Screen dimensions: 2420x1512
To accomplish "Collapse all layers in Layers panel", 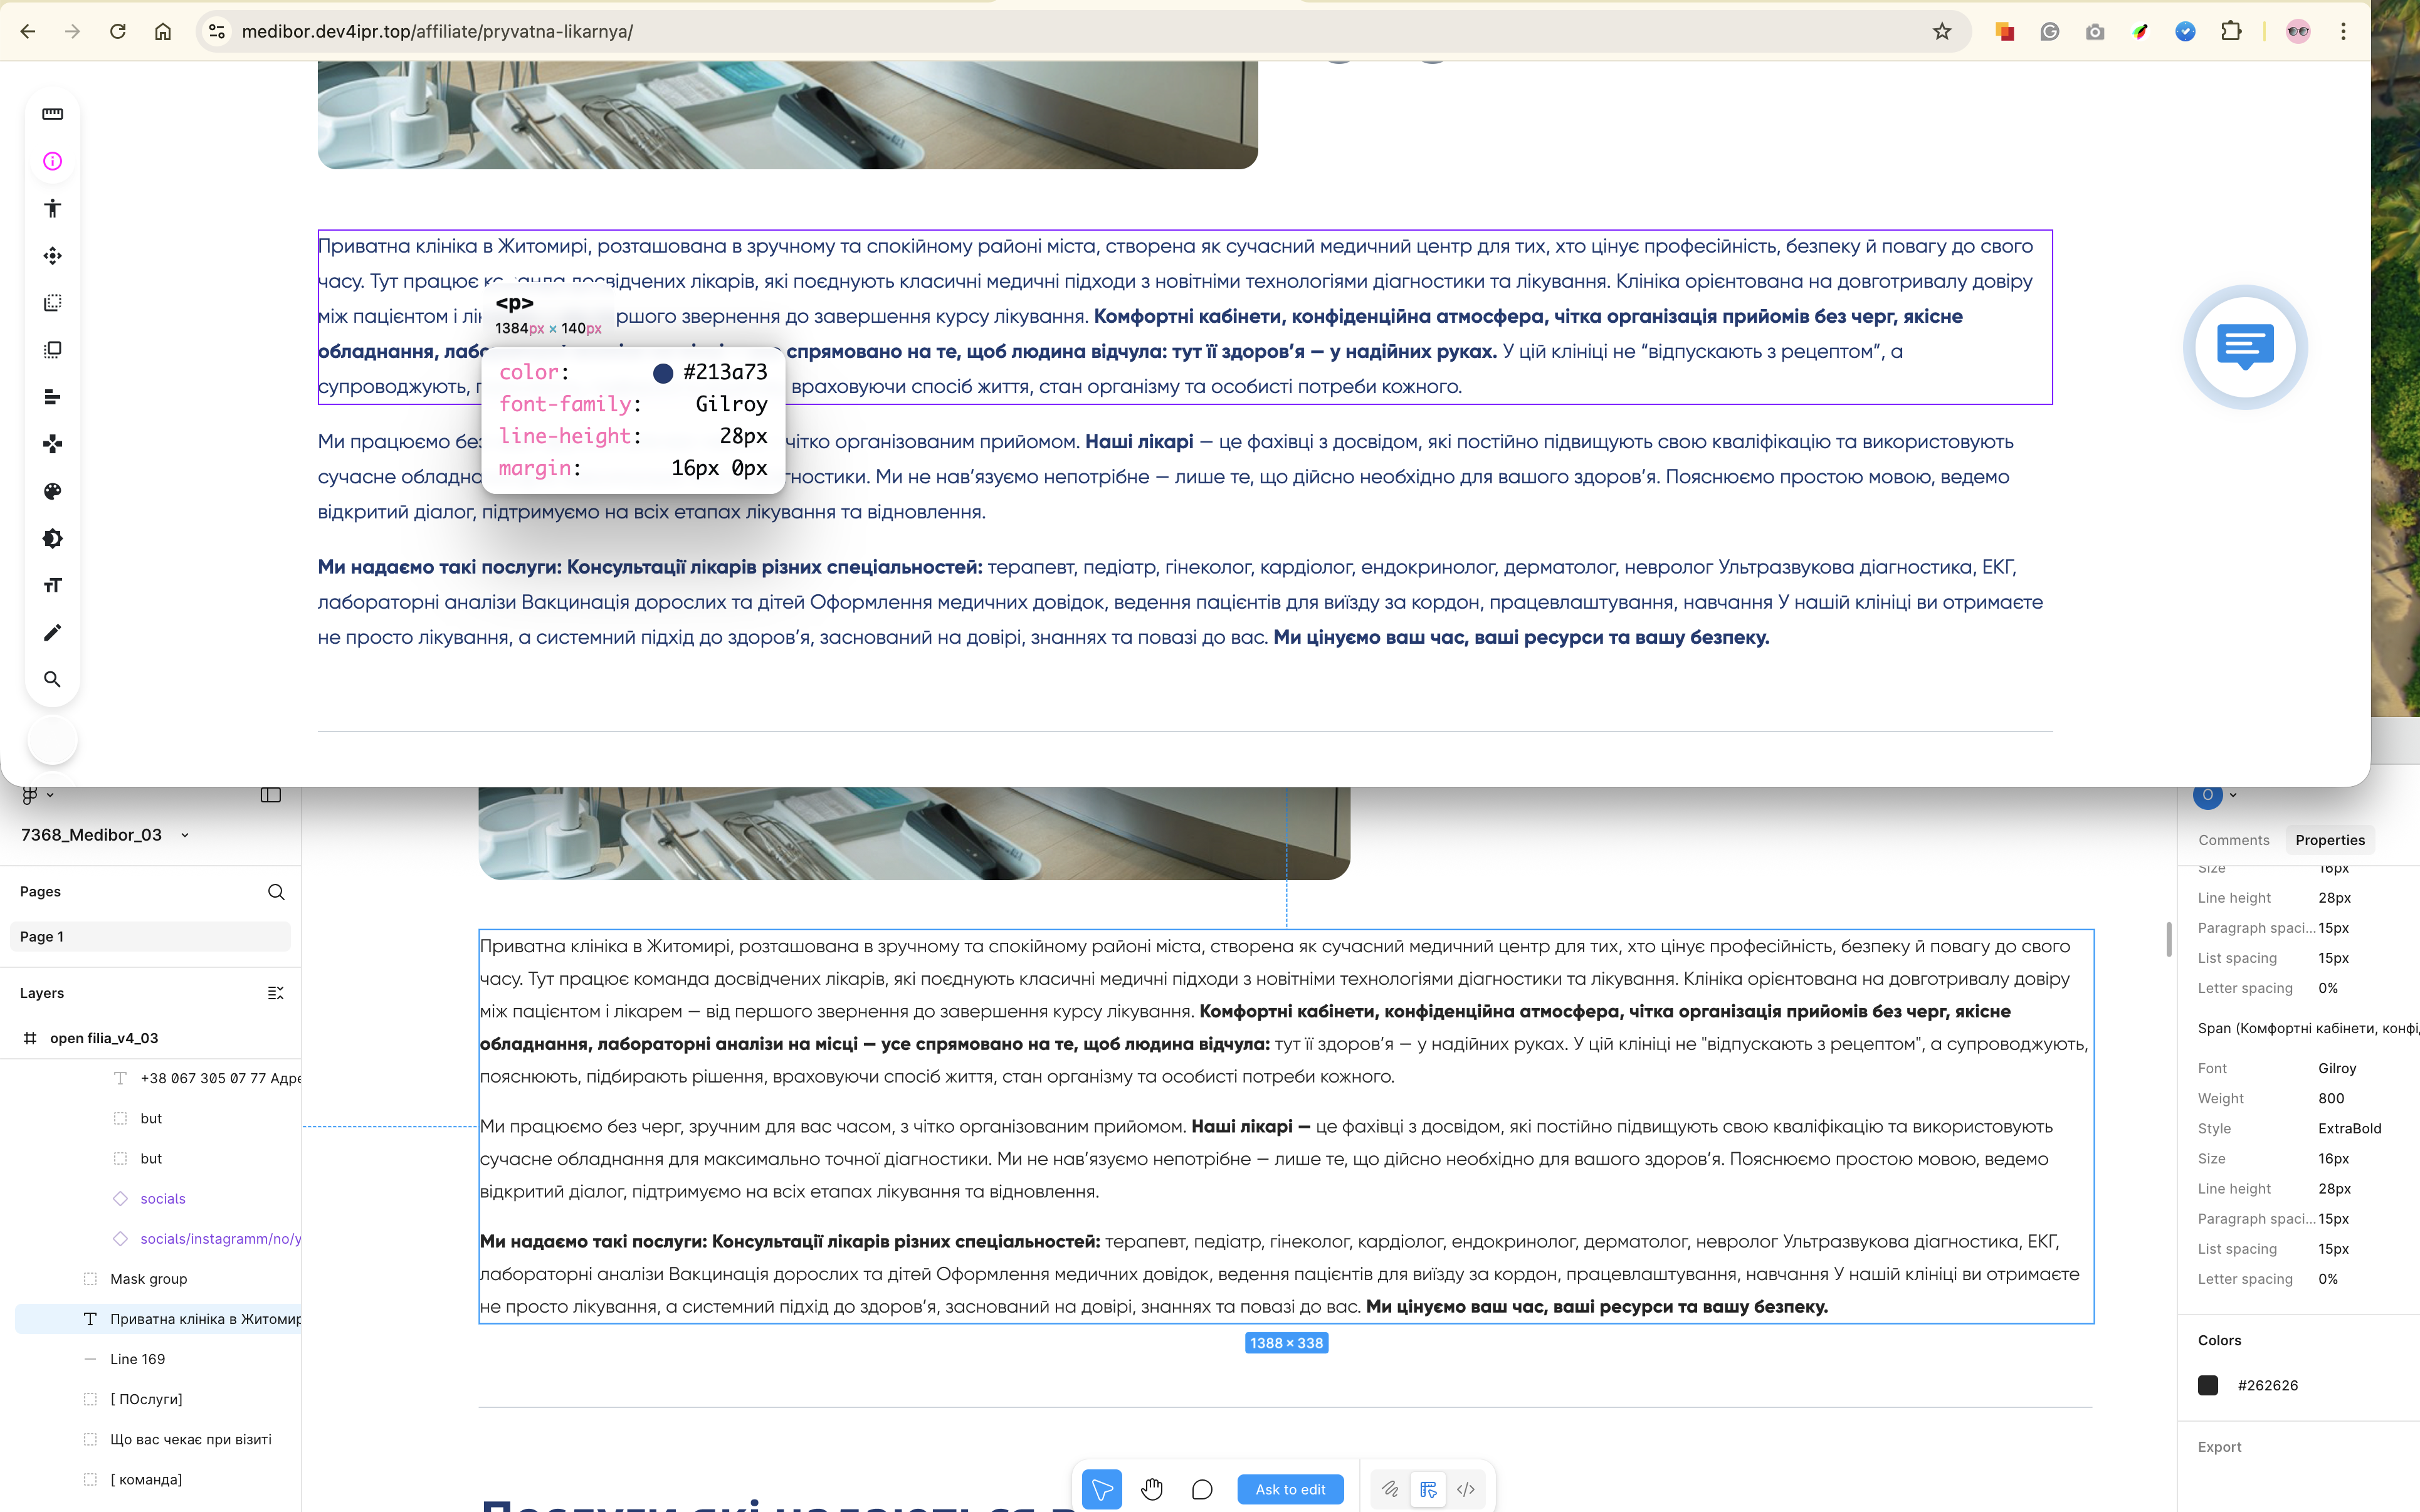I will click(276, 993).
